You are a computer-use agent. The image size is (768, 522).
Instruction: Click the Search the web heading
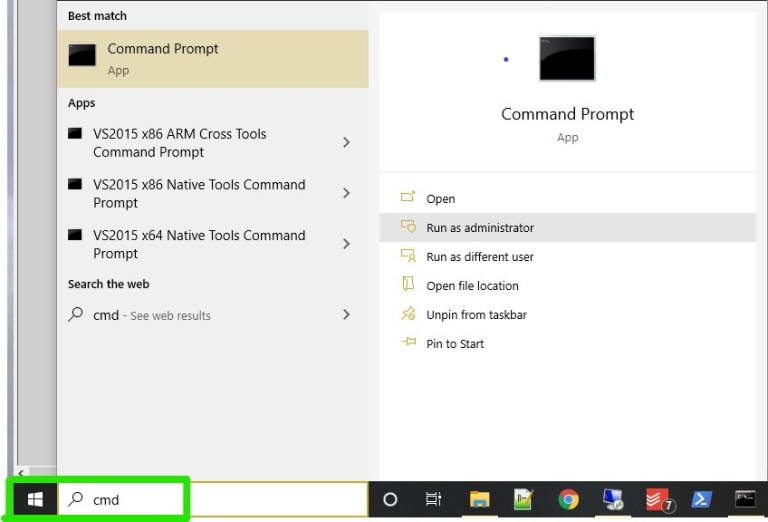(108, 284)
